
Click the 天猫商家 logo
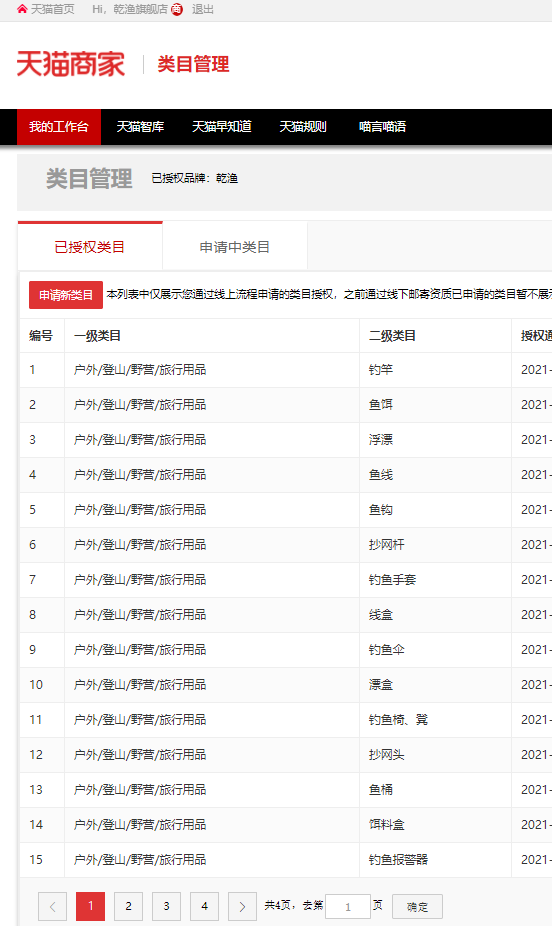71,64
